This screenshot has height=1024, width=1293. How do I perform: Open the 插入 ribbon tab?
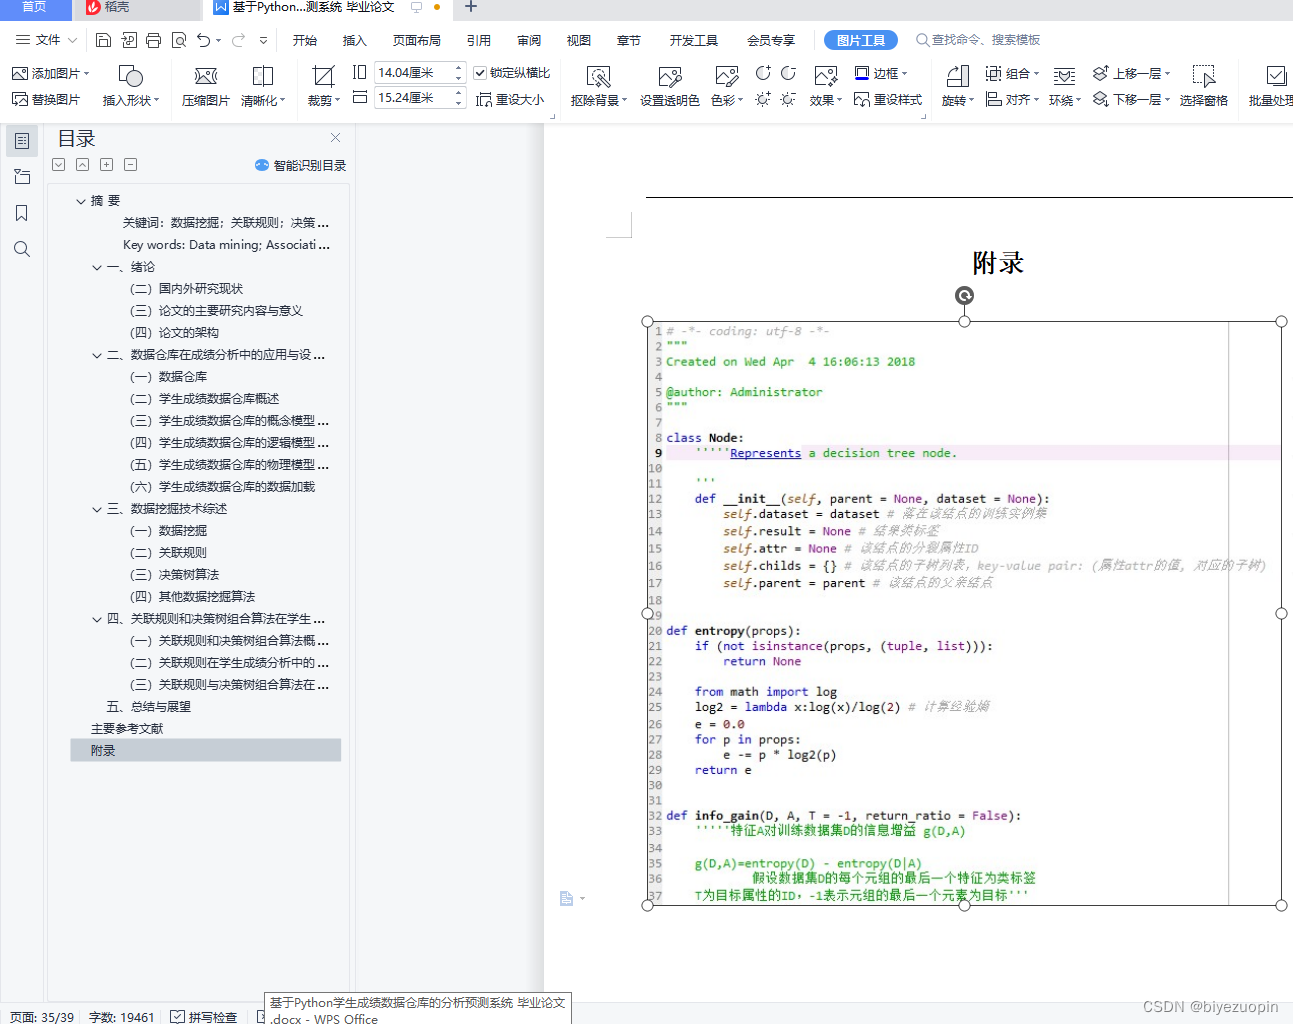pos(355,40)
